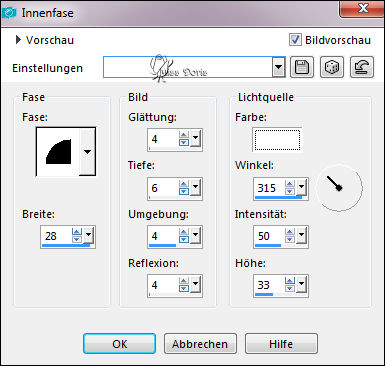Decrease the Höhe value with down arrow
385x366 pixels.
(290, 288)
